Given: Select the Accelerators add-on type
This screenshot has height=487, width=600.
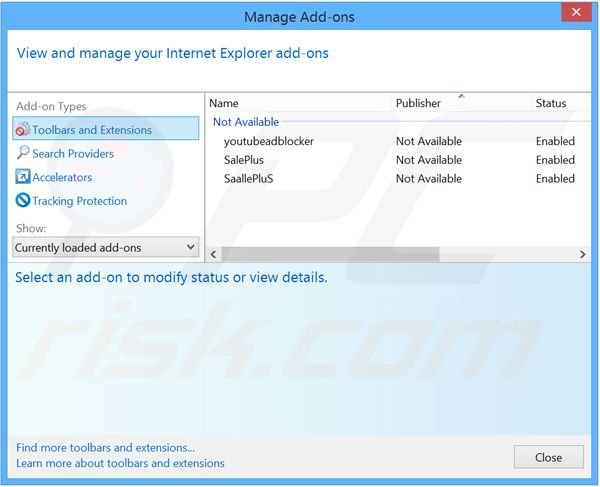Looking at the screenshot, I should tap(62, 177).
